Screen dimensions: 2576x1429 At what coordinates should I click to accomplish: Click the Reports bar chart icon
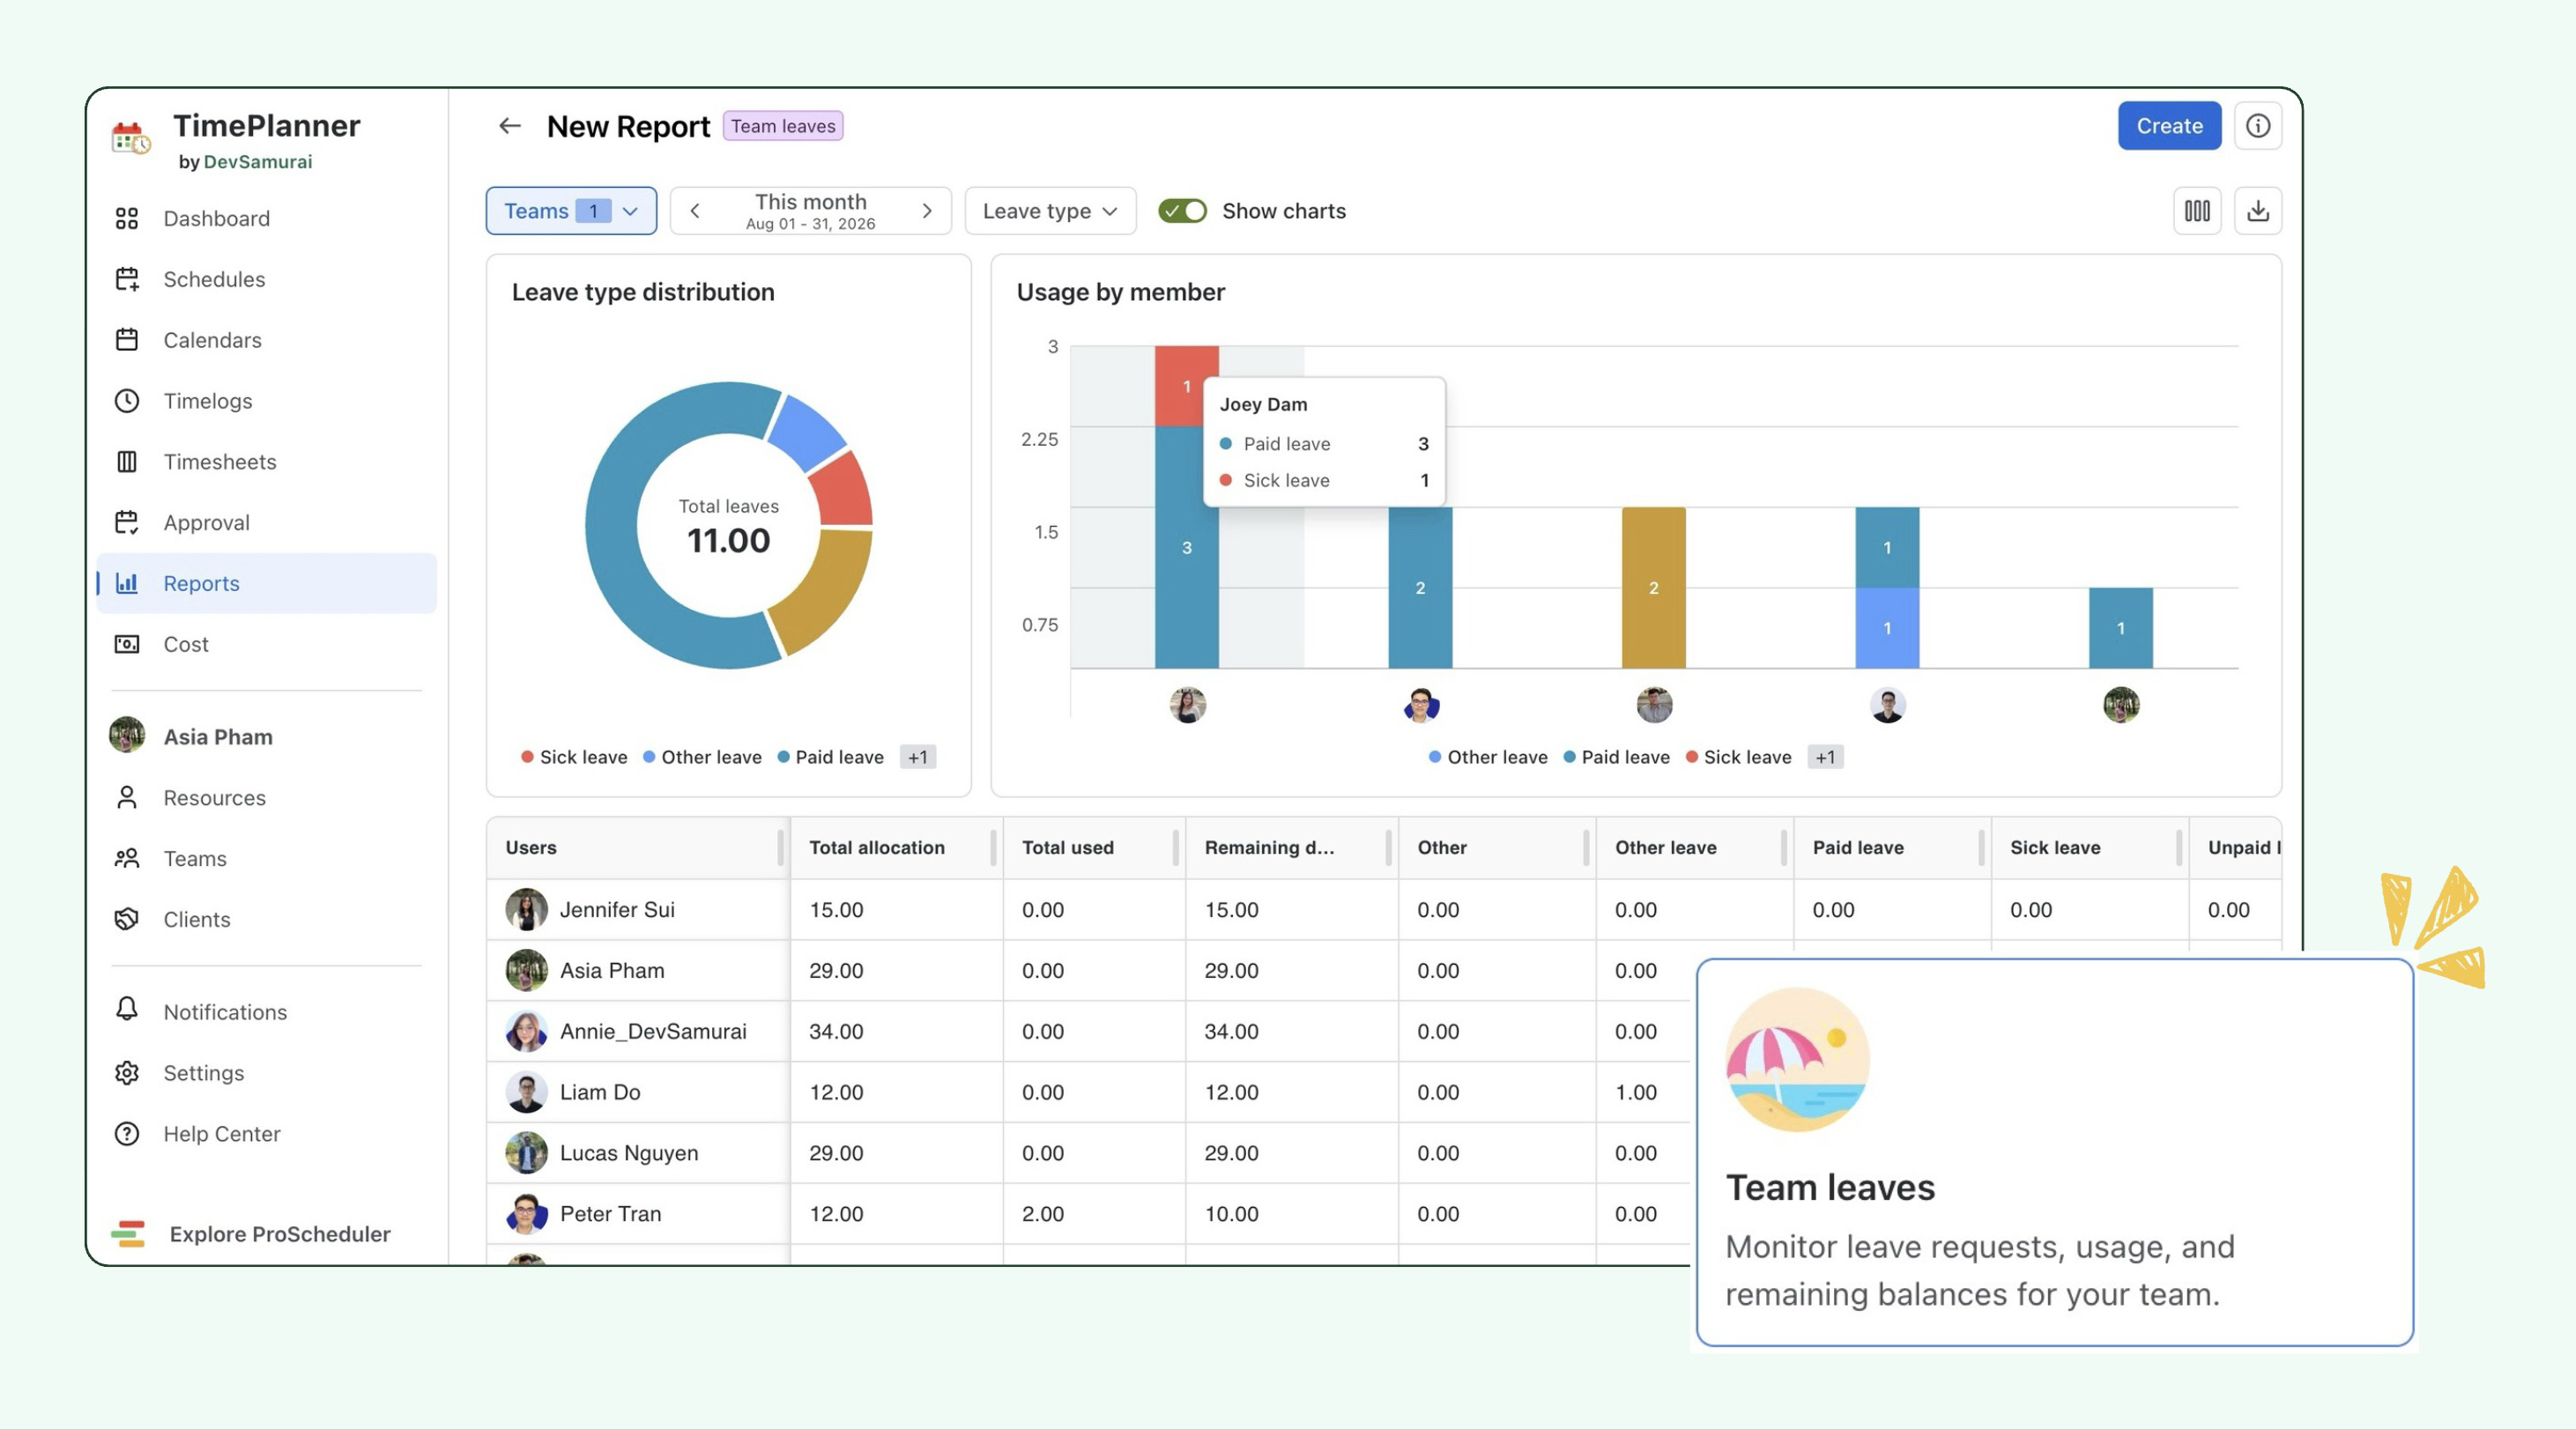pos(127,583)
